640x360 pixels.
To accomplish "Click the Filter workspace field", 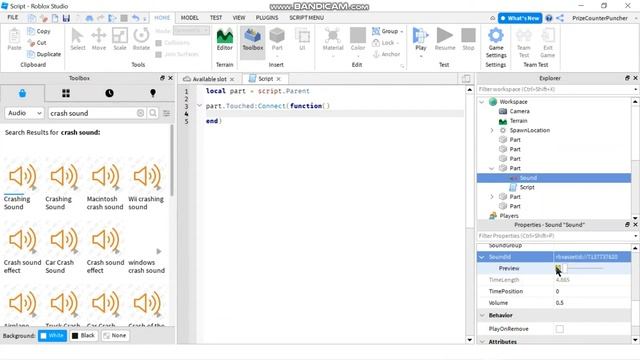I will tap(555, 89).
